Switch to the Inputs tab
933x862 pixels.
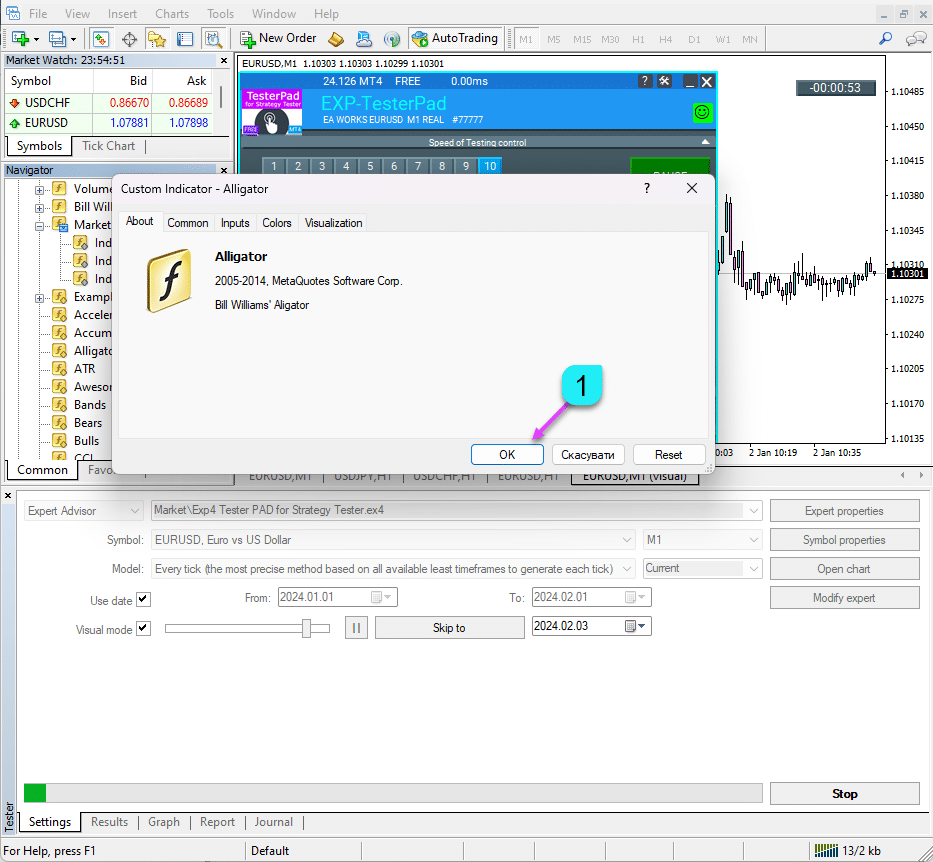pos(235,223)
